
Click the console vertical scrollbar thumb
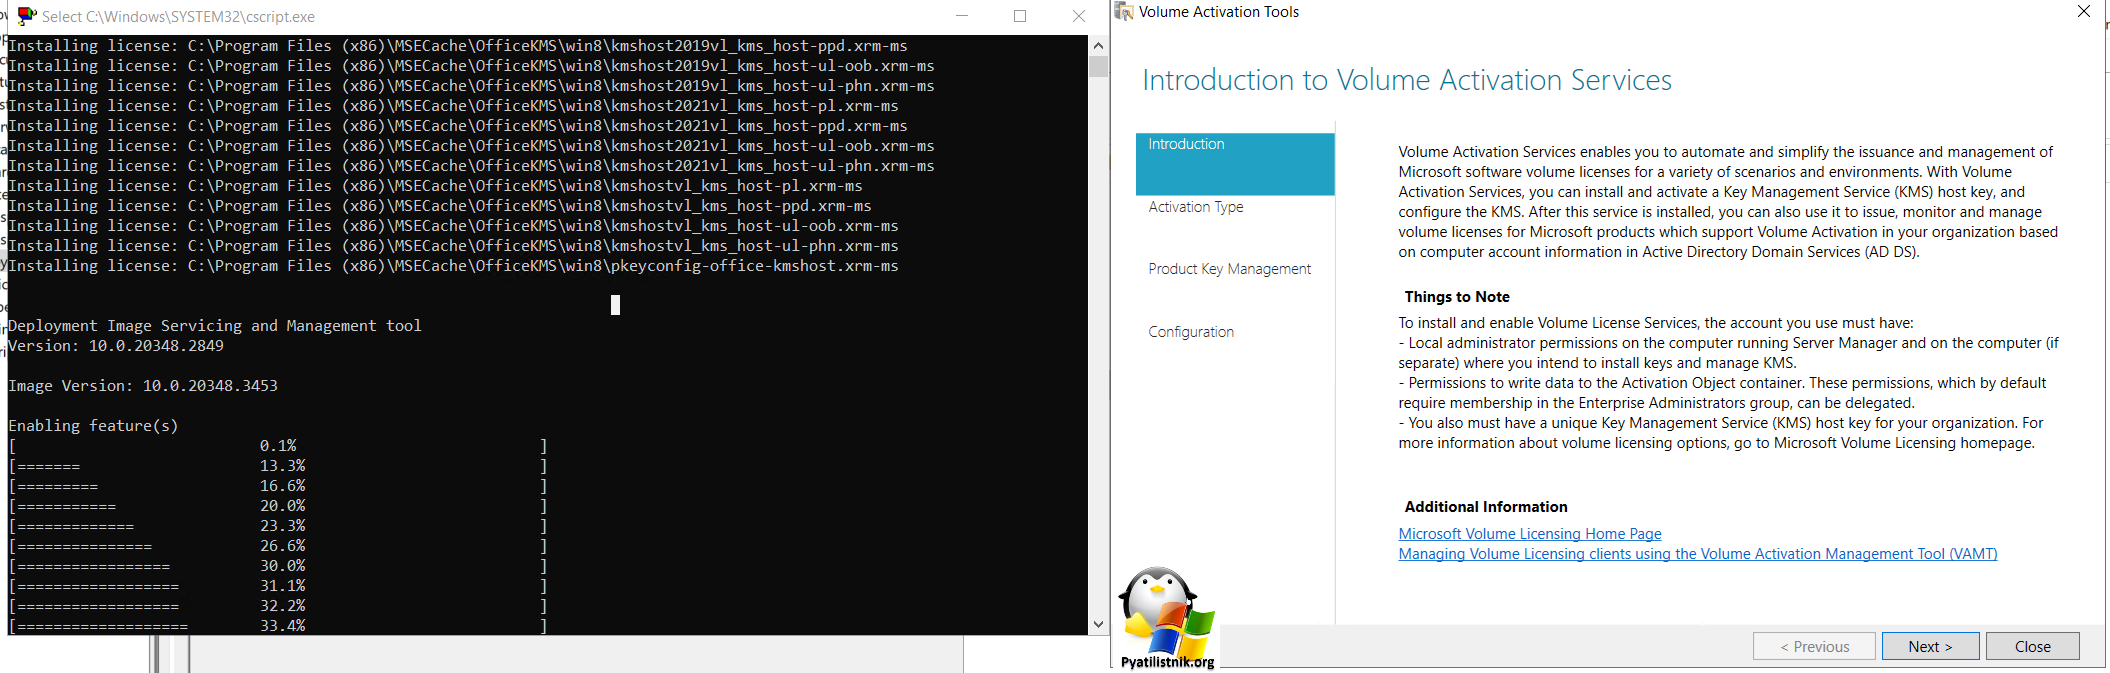pos(1098,66)
